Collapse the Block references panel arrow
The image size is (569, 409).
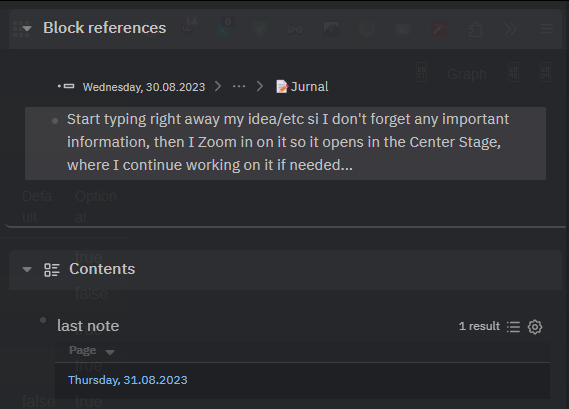[x=27, y=28]
